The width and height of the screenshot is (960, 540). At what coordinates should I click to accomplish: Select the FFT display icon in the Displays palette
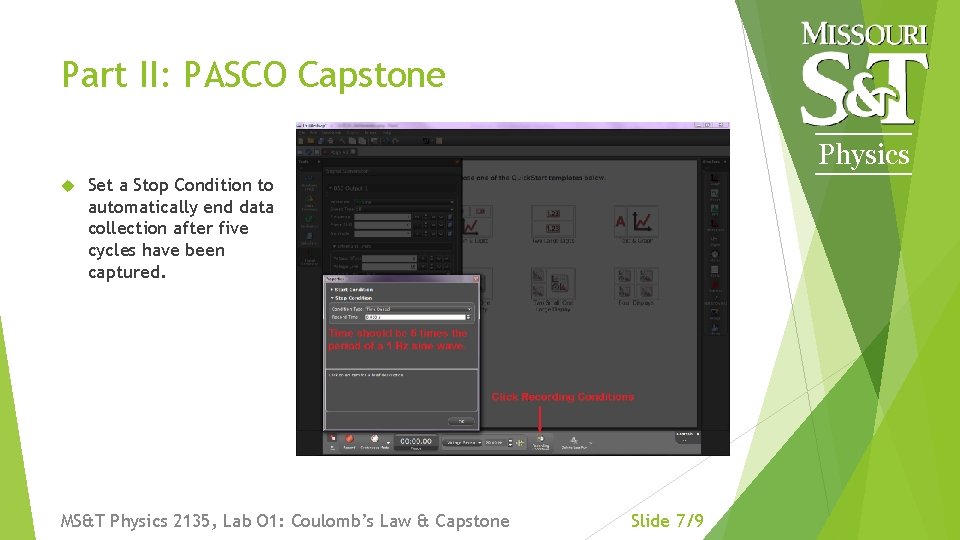point(714,210)
